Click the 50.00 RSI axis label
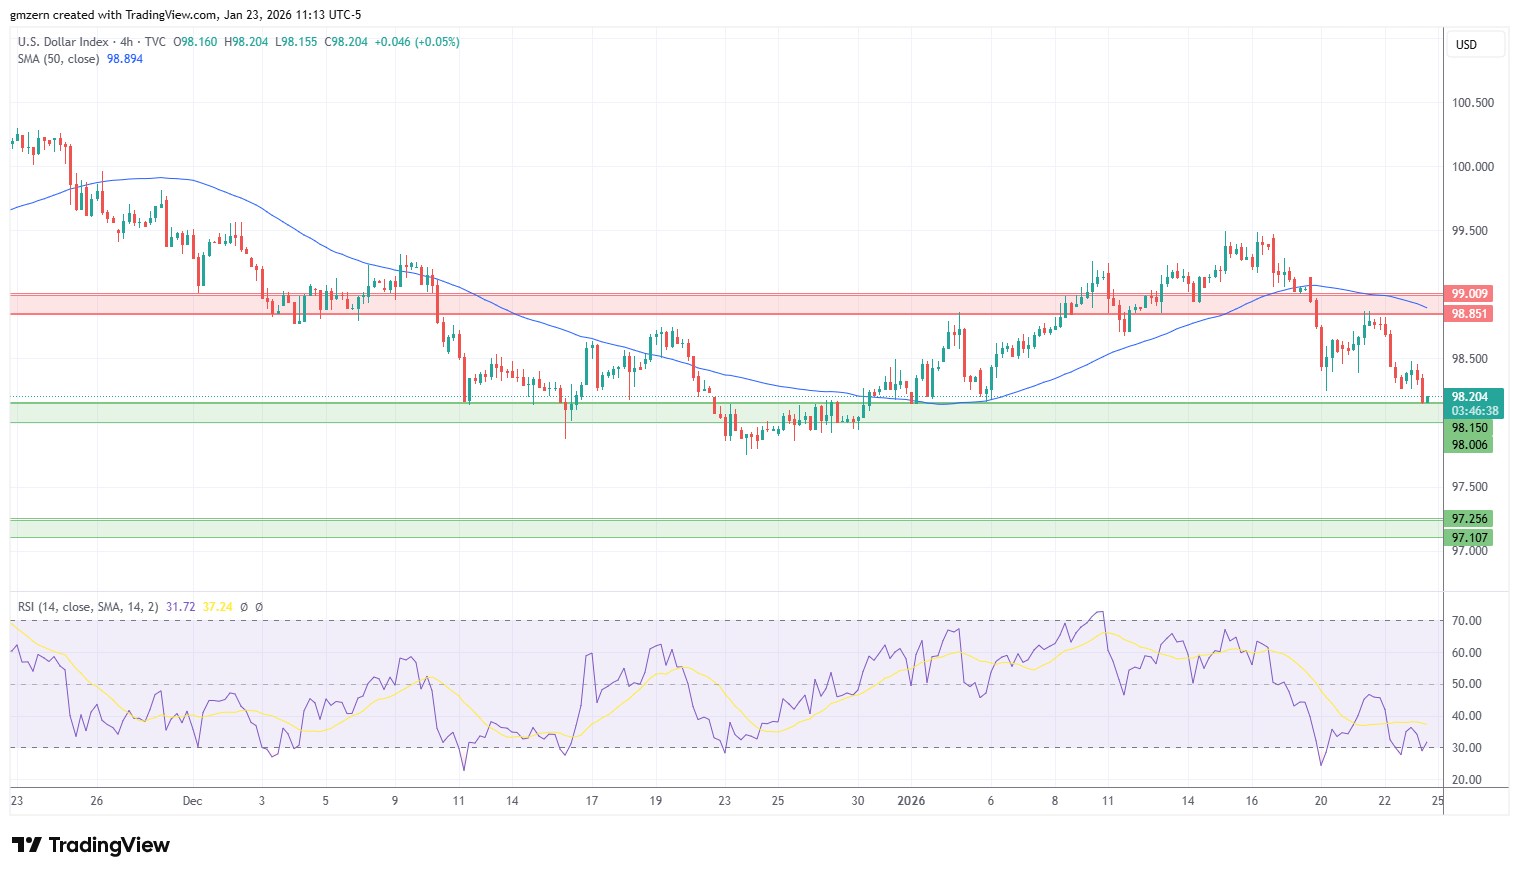Image resolution: width=1519 pixels, height=875 pixels. [x=1467, y=684]
